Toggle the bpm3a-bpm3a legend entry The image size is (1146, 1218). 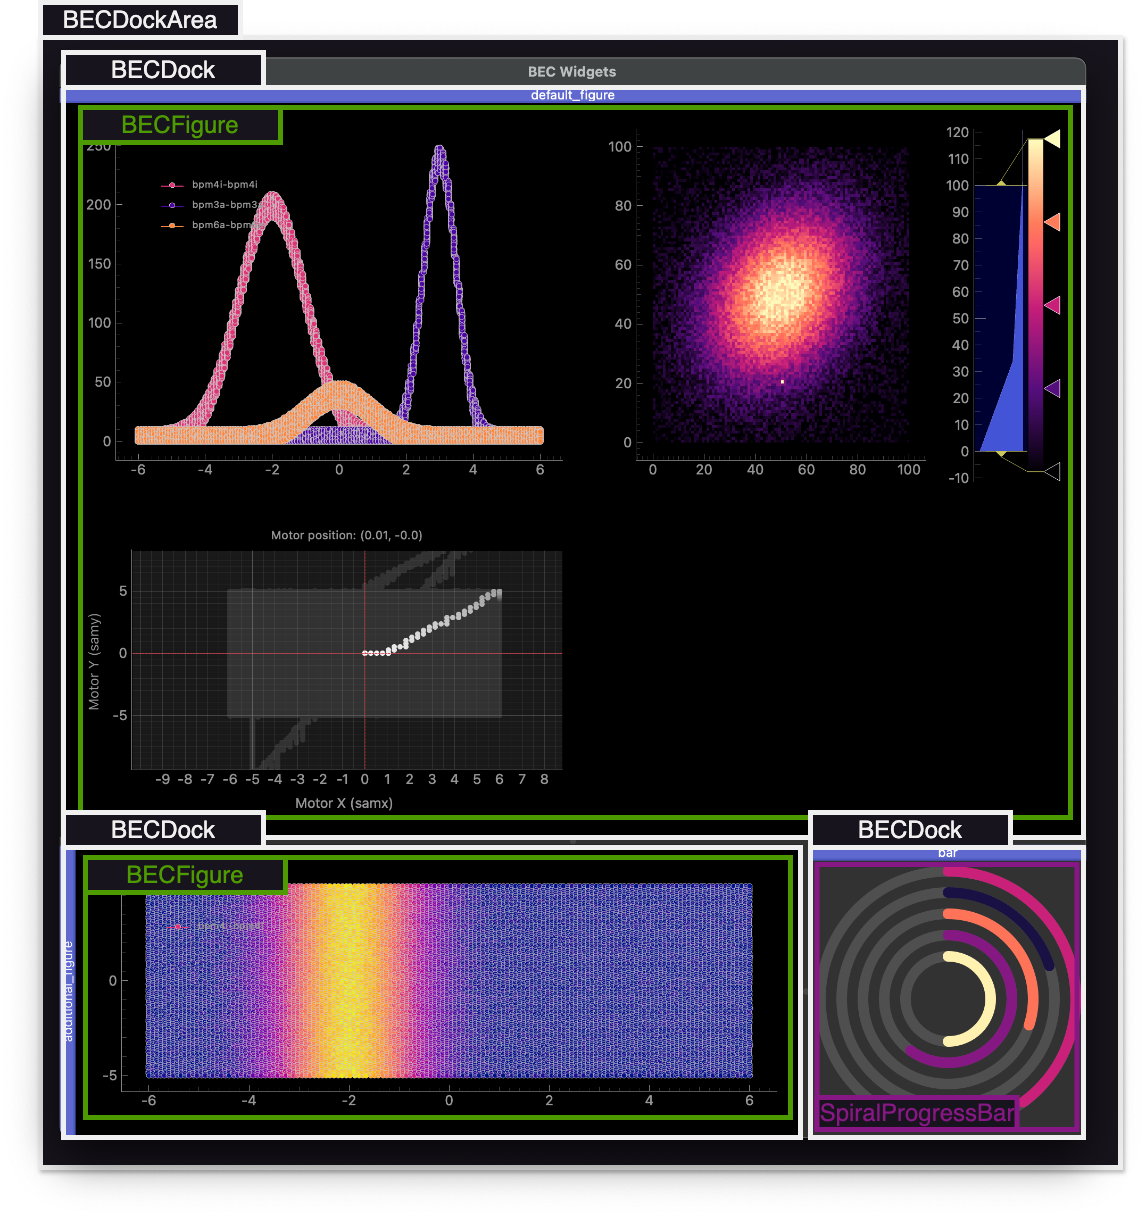pyautogui.click(x=224, y=205)
